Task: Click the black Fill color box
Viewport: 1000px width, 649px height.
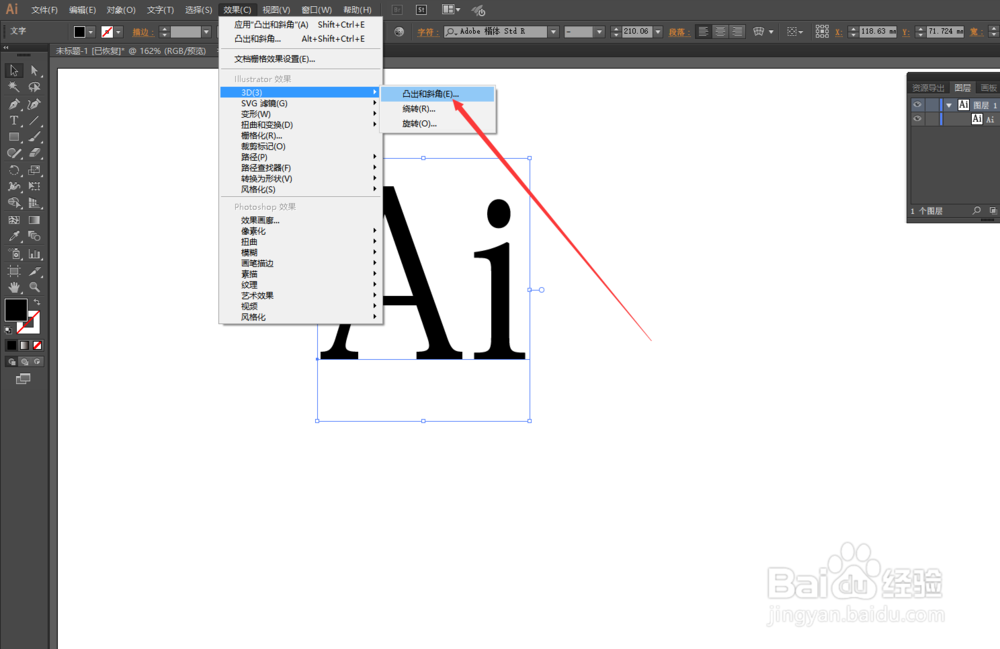Action: 16,310
